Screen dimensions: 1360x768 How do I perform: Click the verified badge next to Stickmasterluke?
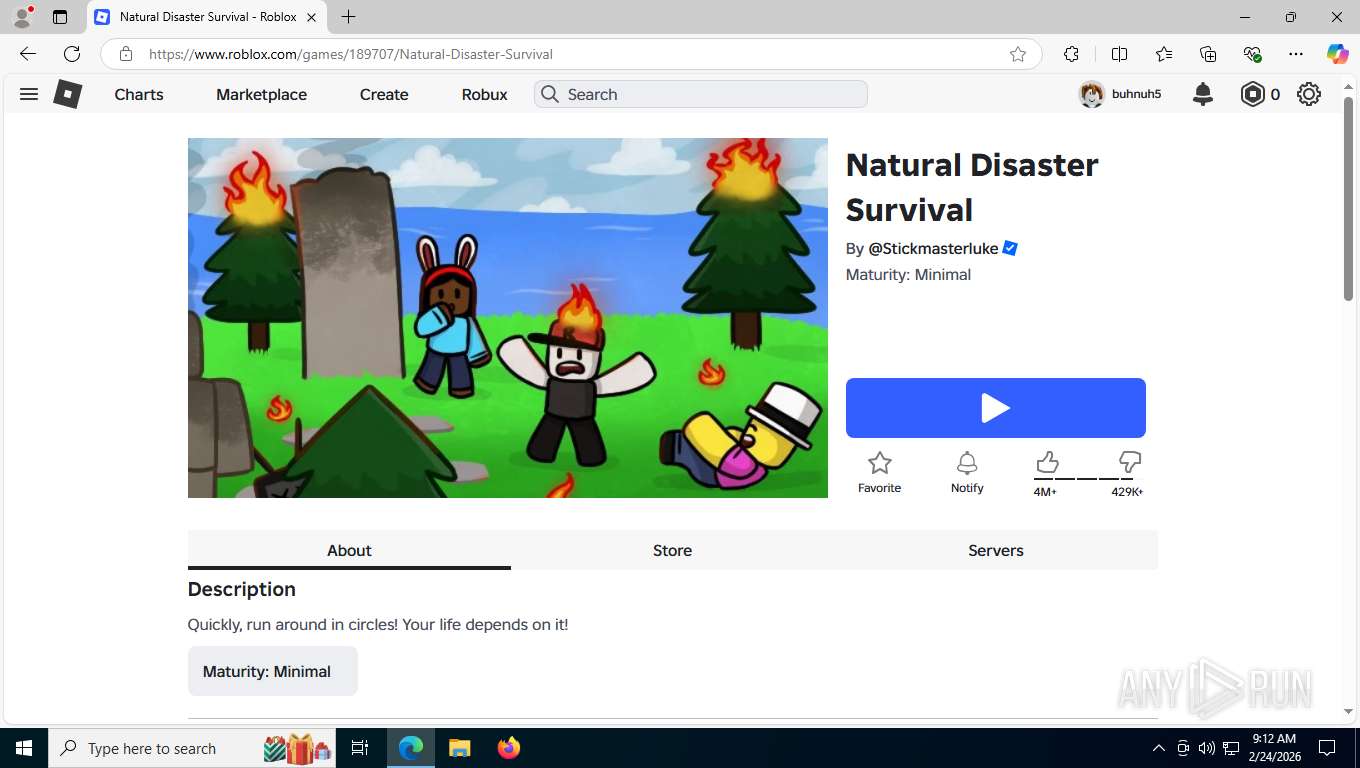coord(1010,248)
